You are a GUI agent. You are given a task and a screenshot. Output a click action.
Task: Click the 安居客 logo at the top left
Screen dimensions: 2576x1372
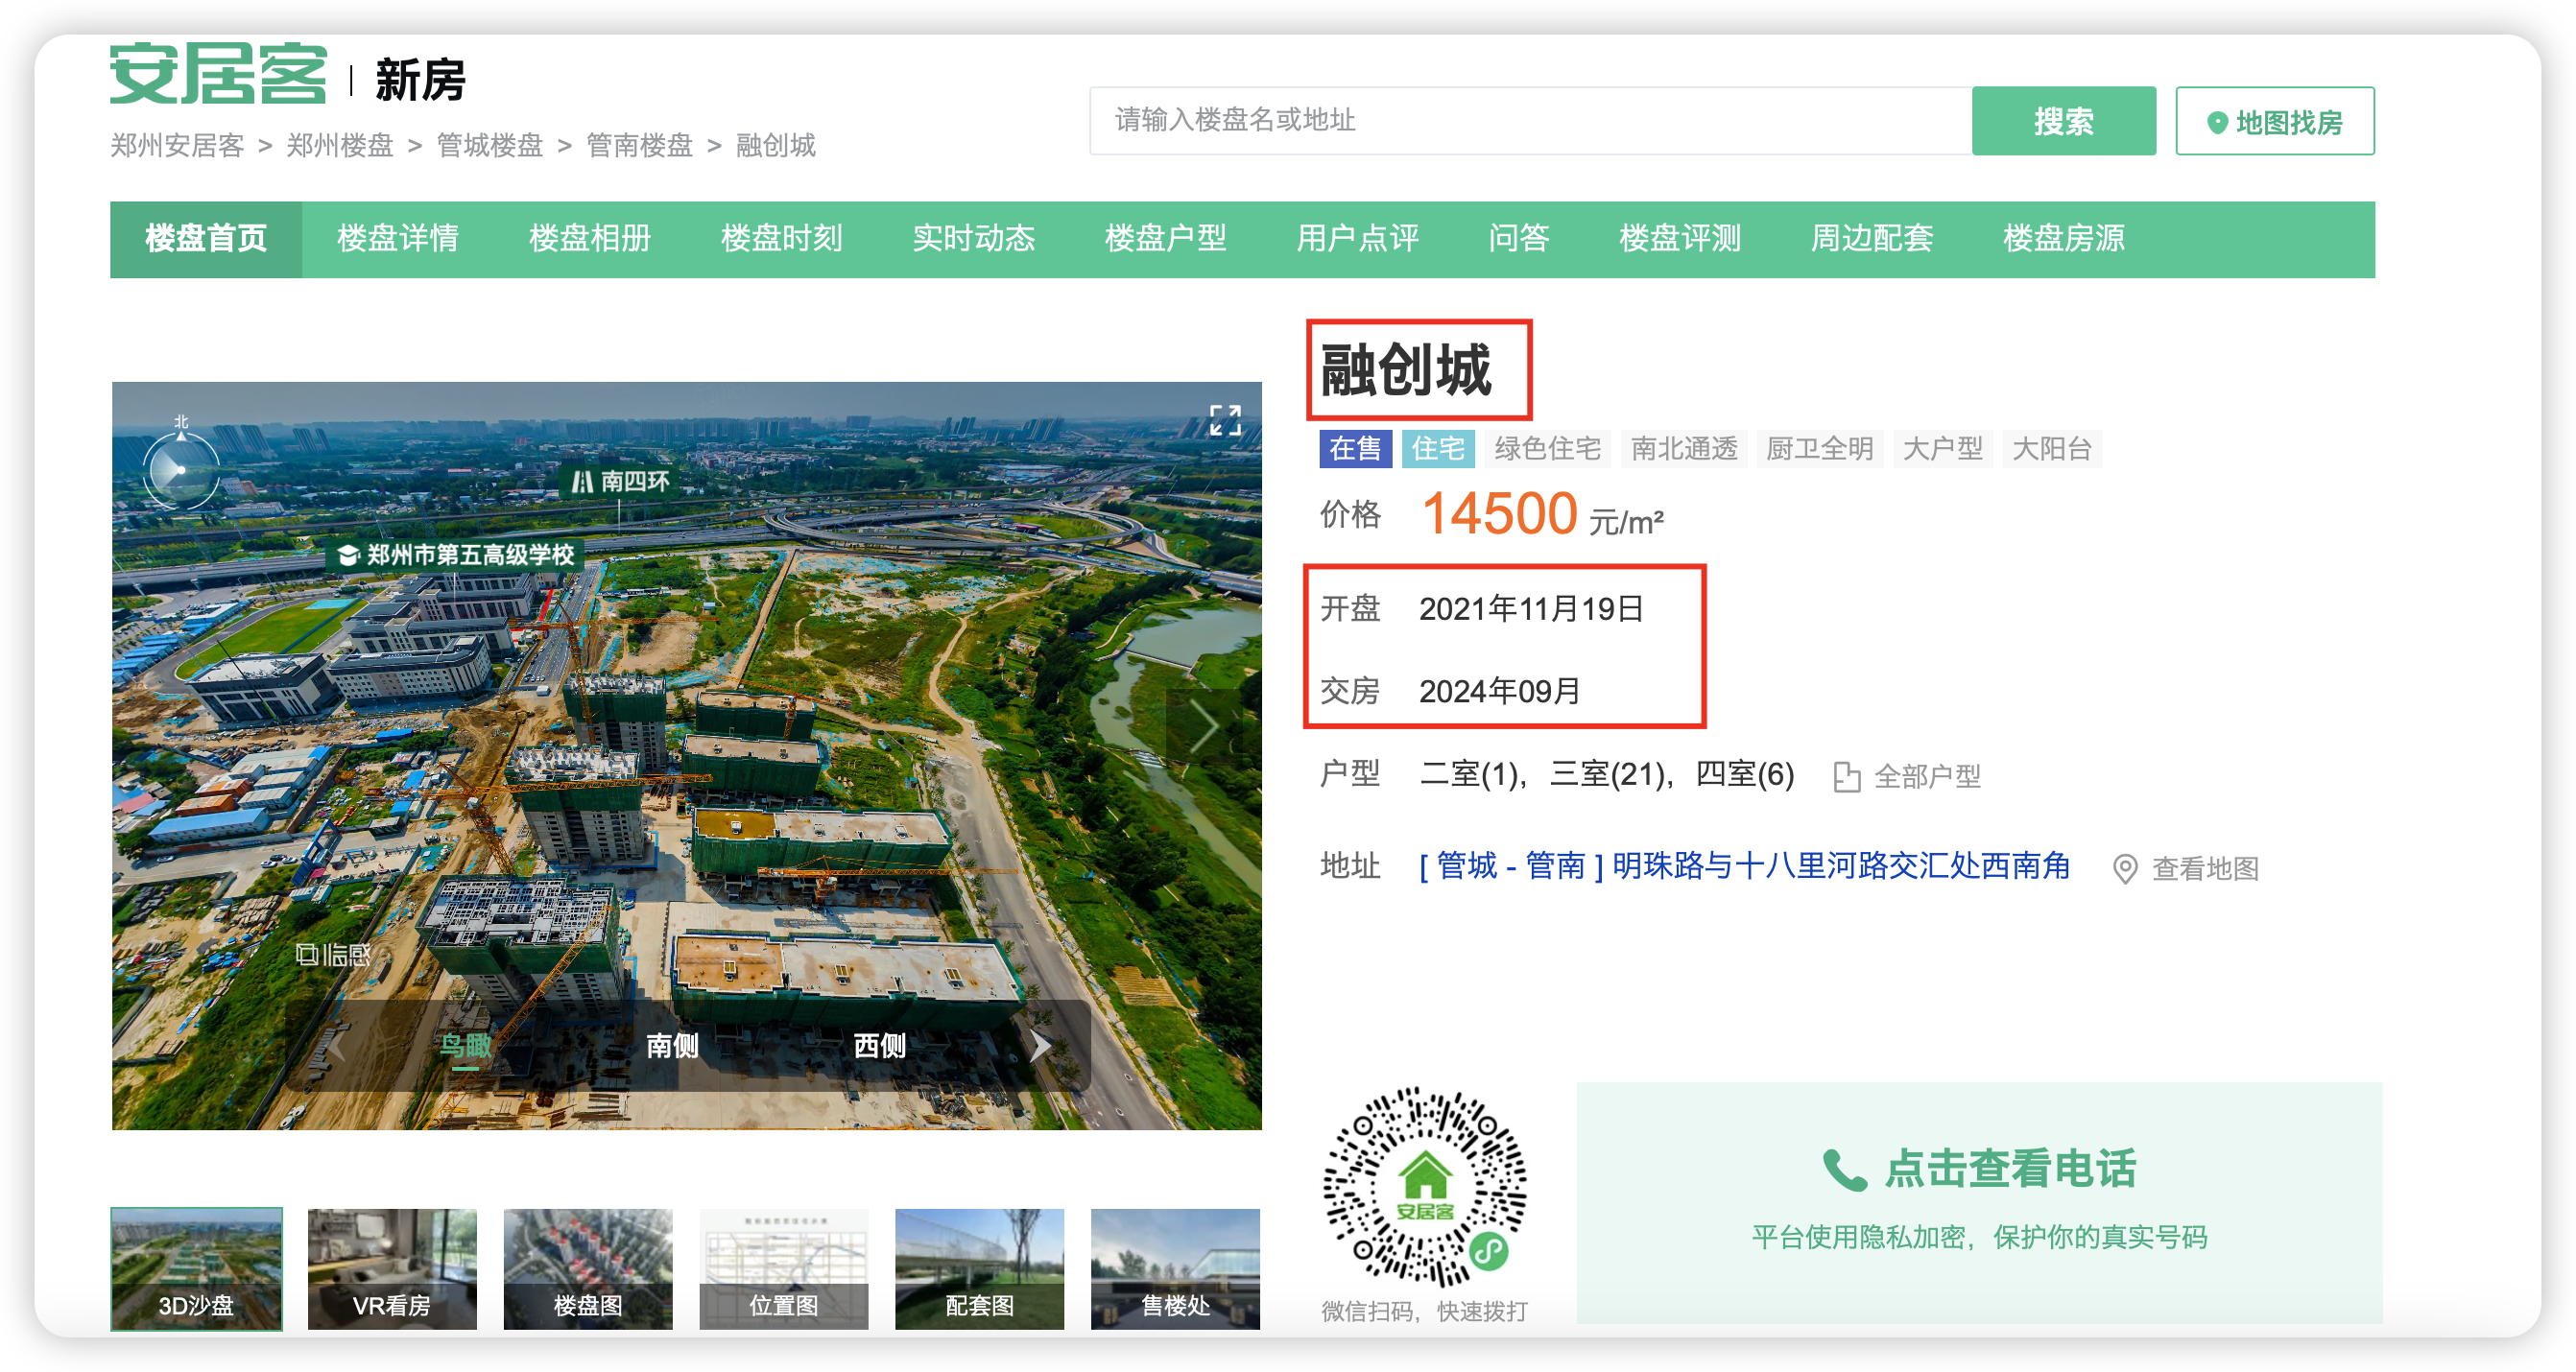coord(218,75)
